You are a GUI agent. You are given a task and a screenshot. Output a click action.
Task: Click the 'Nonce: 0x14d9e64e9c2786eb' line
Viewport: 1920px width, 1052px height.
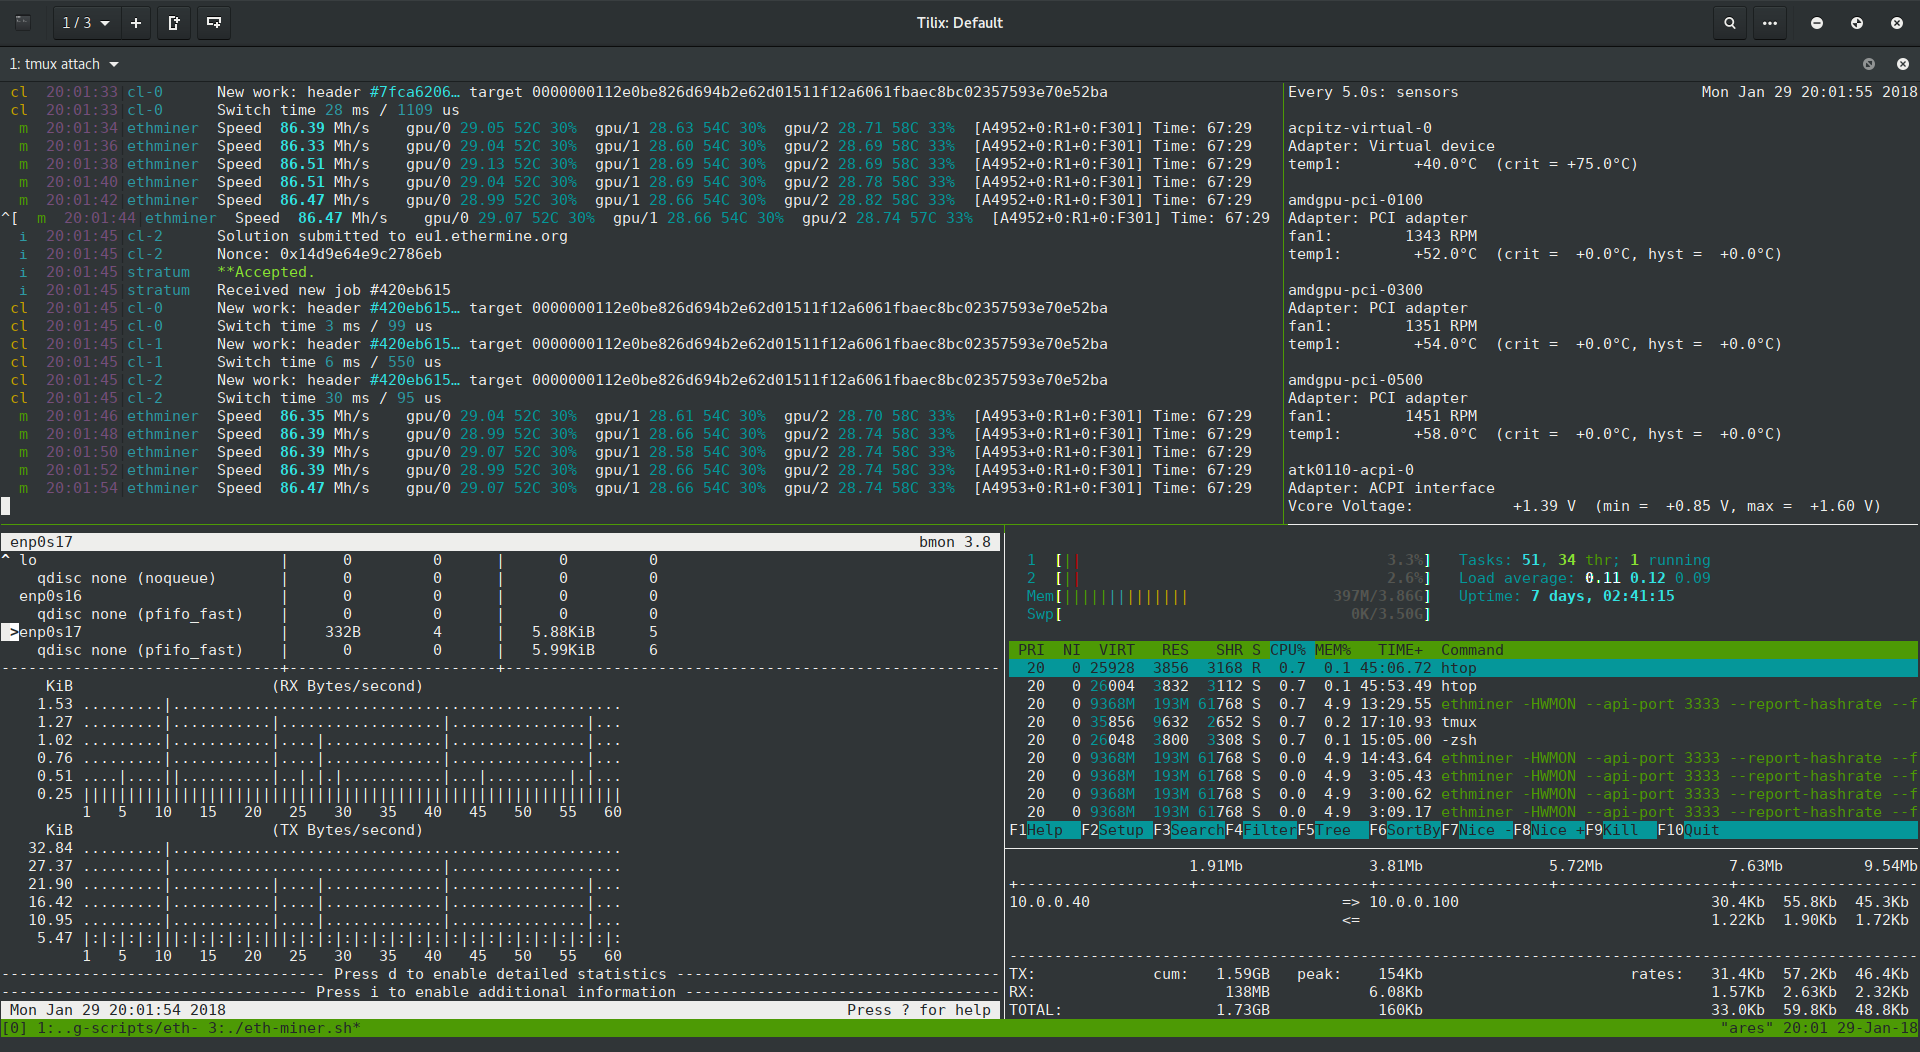pyautogui.click(x=329, y=254)
